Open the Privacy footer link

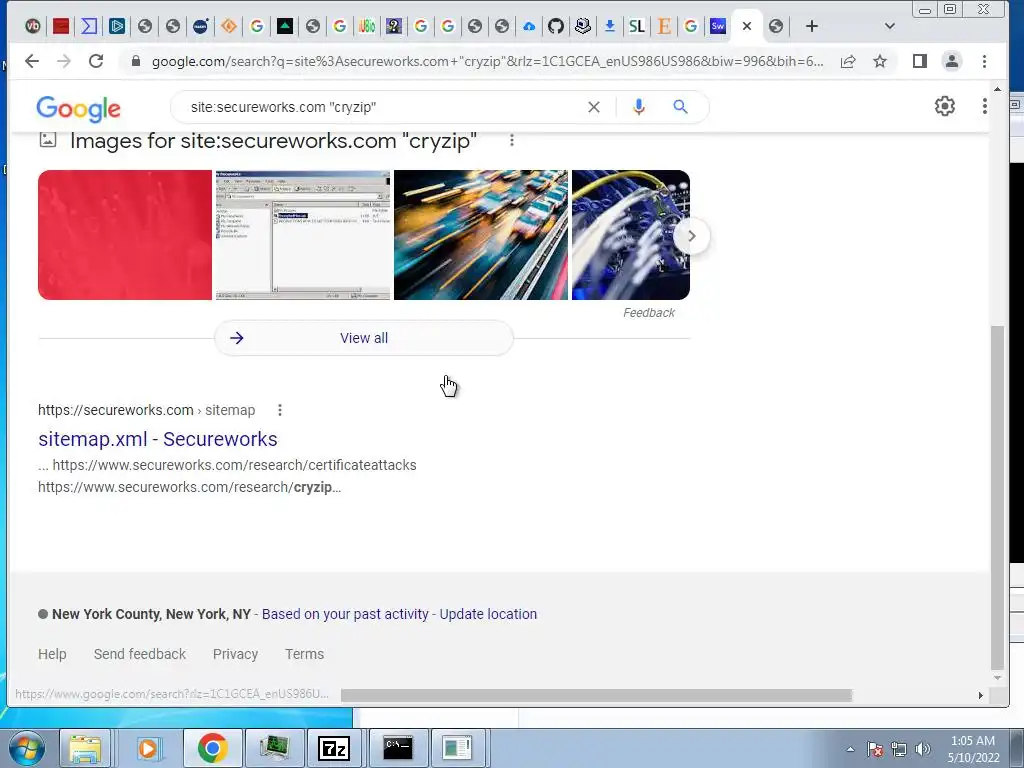(x=235, y=654)
